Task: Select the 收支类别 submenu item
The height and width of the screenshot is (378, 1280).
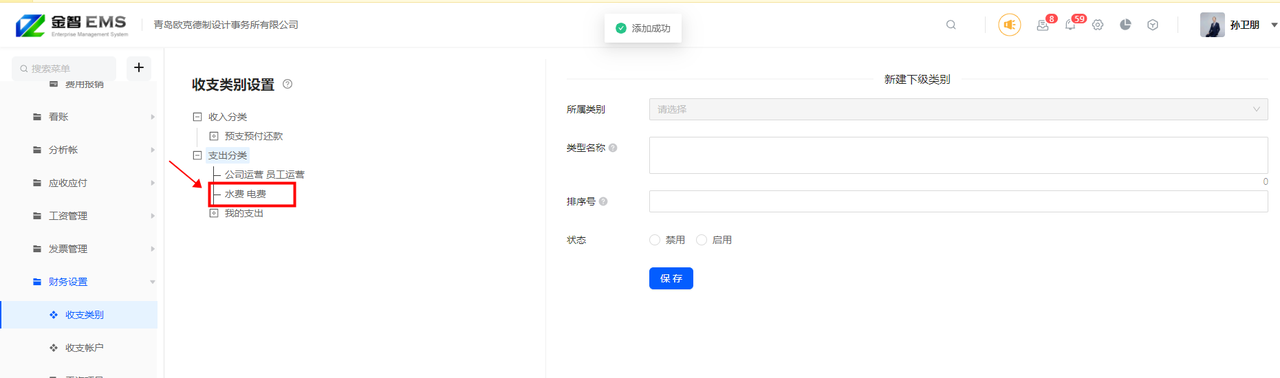Action: (79, 315)
